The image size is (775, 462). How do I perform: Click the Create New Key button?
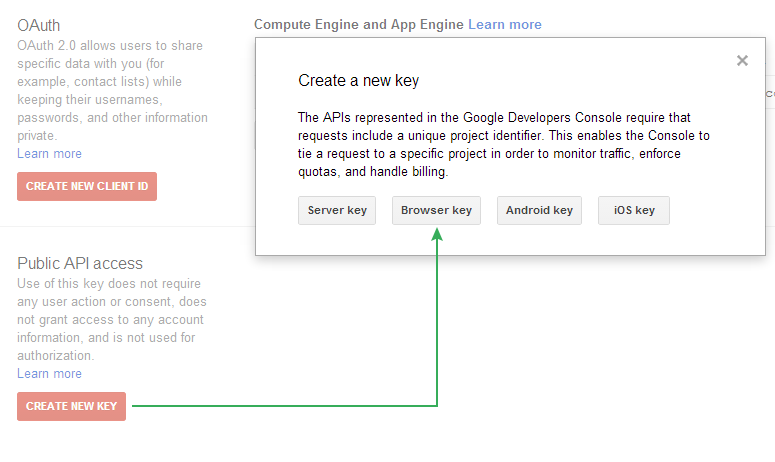point(72,406)
